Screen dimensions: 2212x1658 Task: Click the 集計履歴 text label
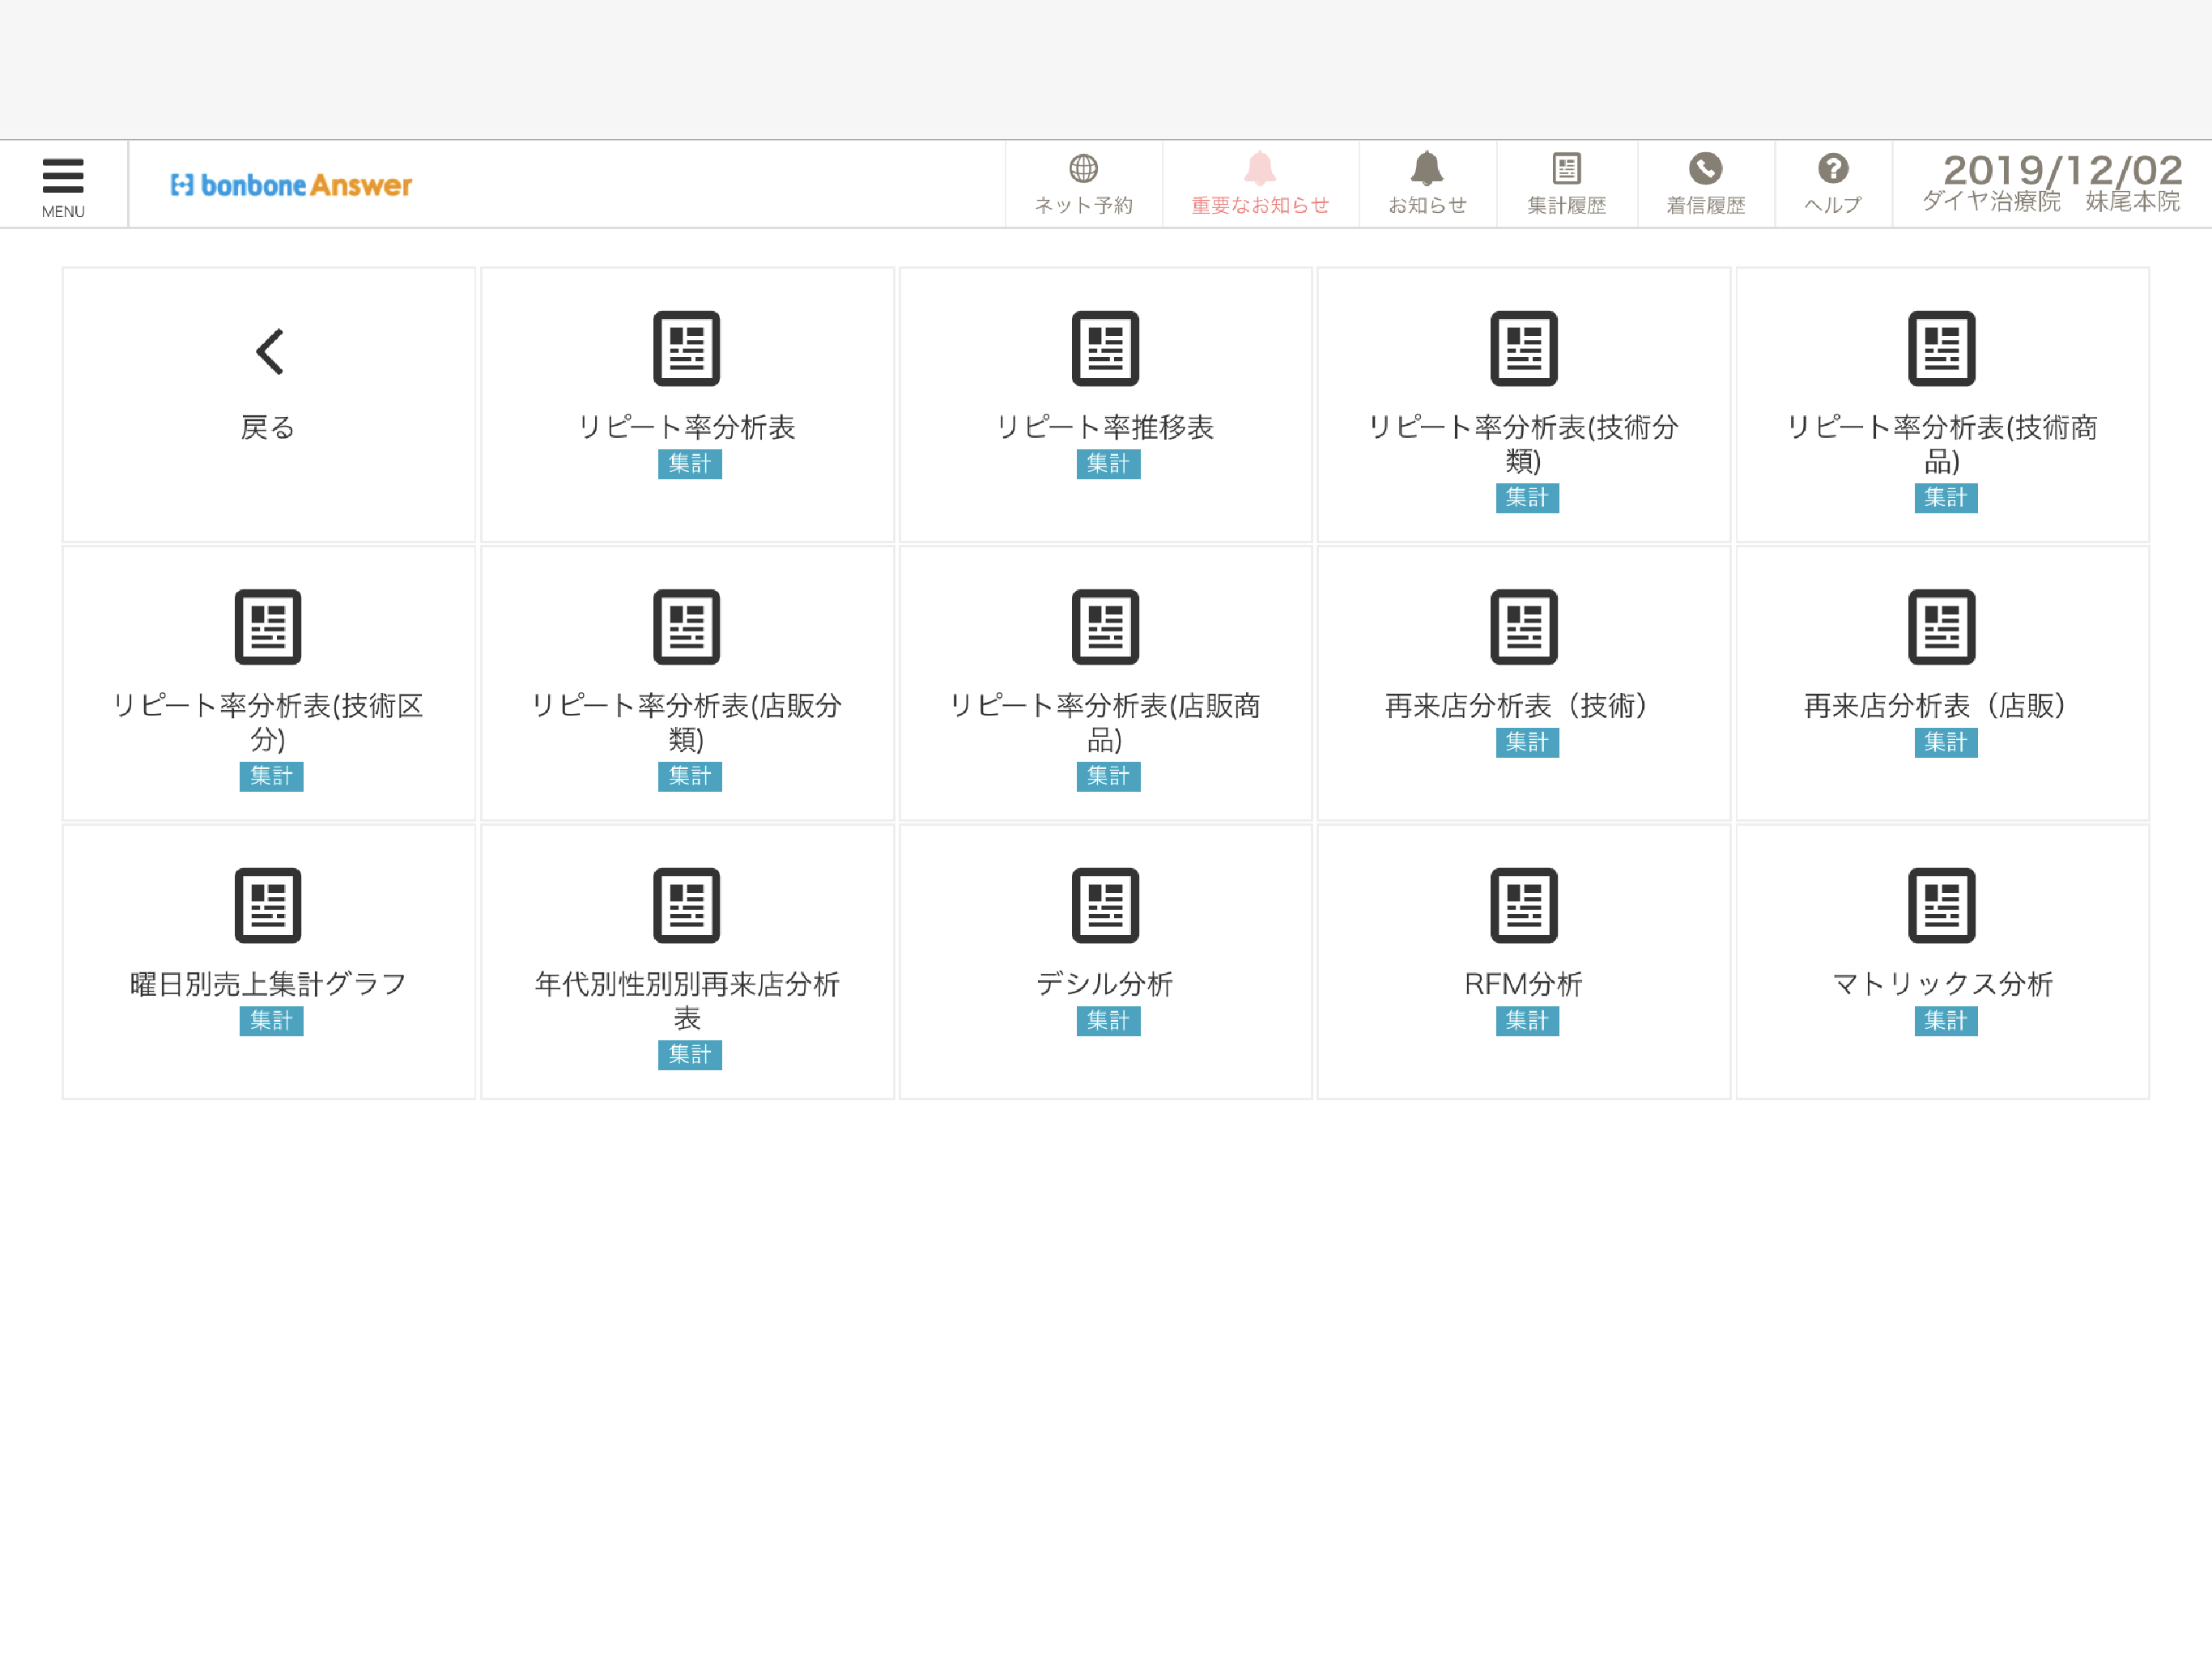1566,205
